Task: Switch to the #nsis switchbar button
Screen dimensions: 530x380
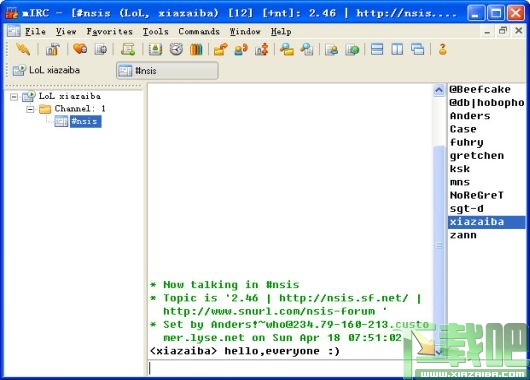Action: tap(167, 71)
